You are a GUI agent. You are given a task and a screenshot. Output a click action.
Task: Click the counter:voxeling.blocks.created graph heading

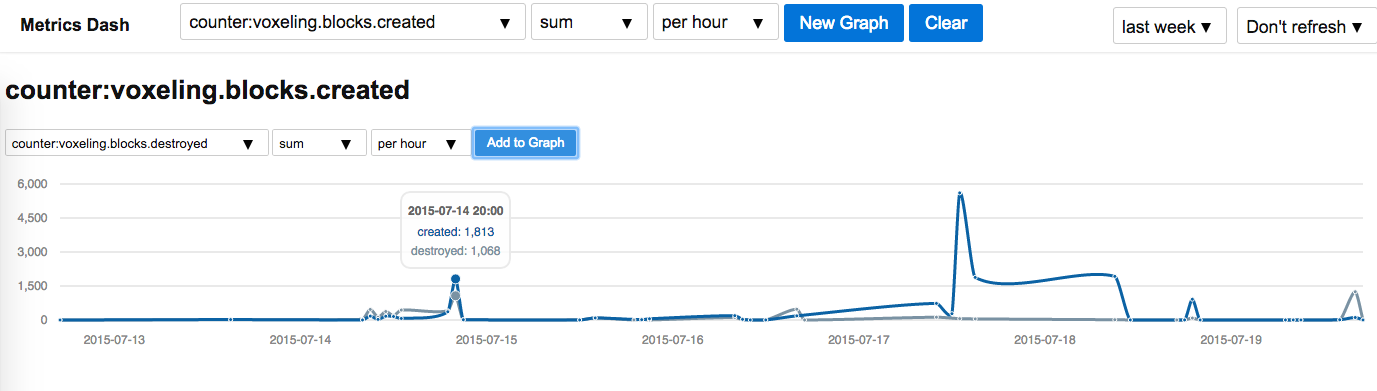tap(208, 90)
